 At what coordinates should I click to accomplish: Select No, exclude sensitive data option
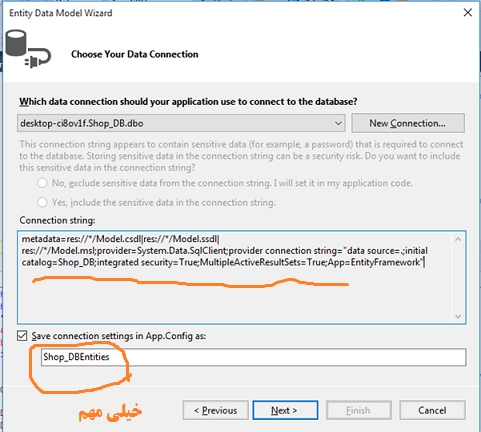[x=42, y=183]
